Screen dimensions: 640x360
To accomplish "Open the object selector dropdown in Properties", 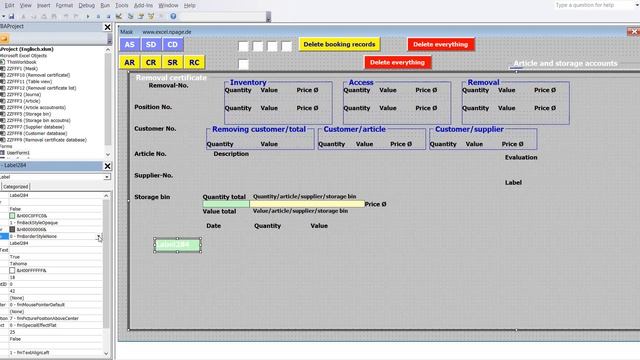I will point(107,177).
